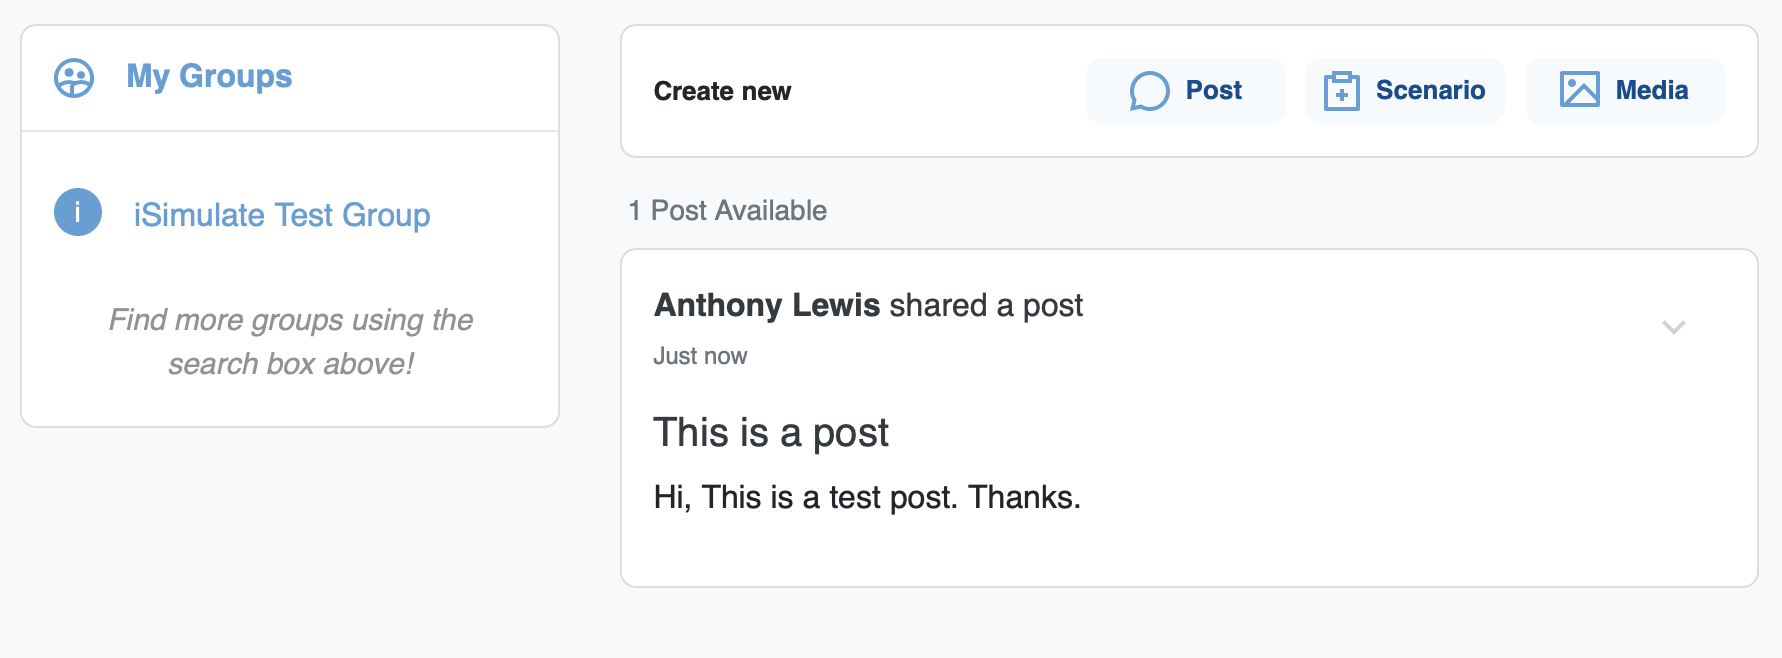Click the speech bubble Post icon
Image resolution: width=1782 pixels, height=658 pixels.
[x=1151, y=90]
